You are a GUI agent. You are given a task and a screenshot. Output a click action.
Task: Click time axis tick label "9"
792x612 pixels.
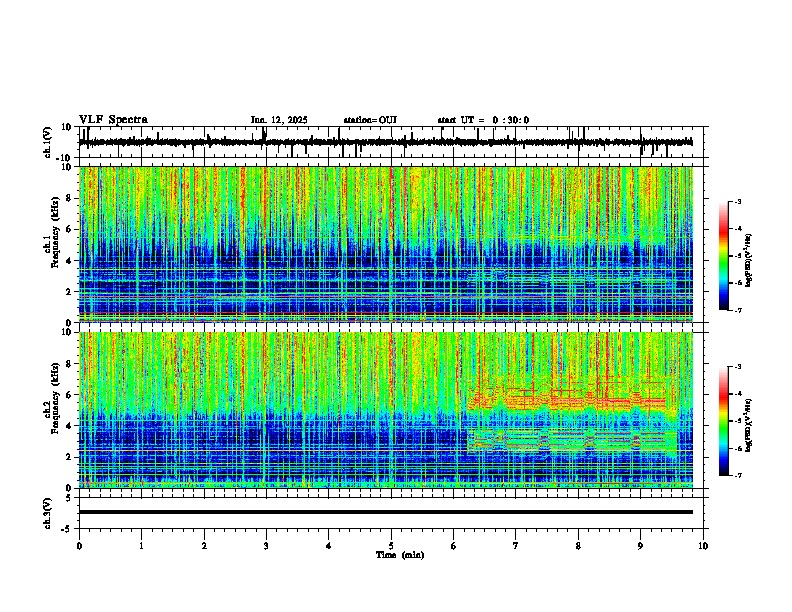click(640, 546)
